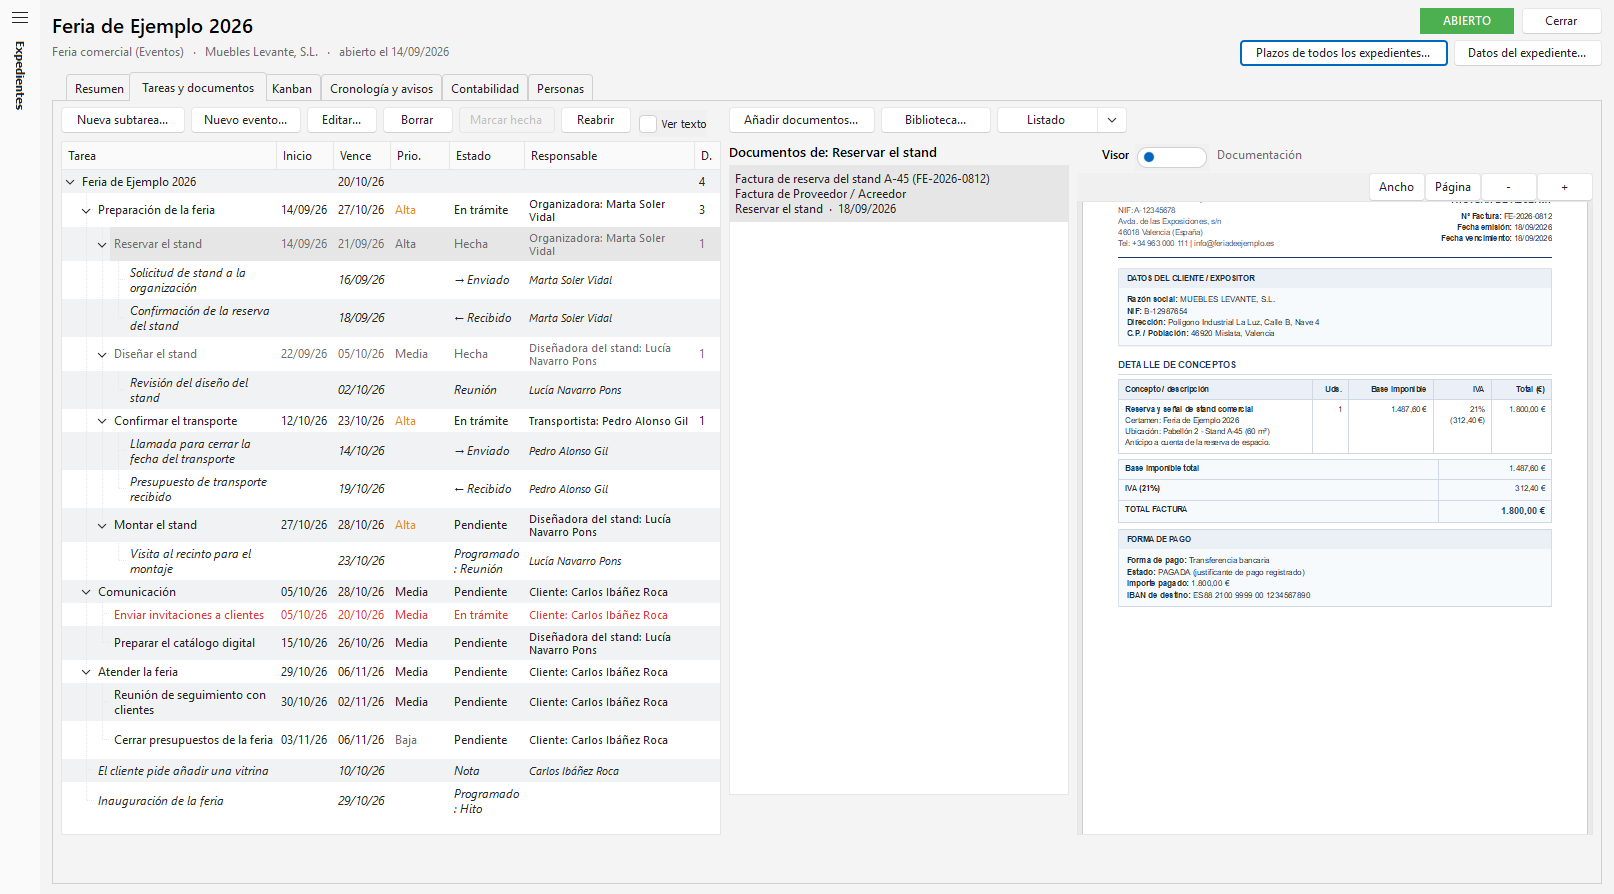Collapse the Comunicación task group

86,592
